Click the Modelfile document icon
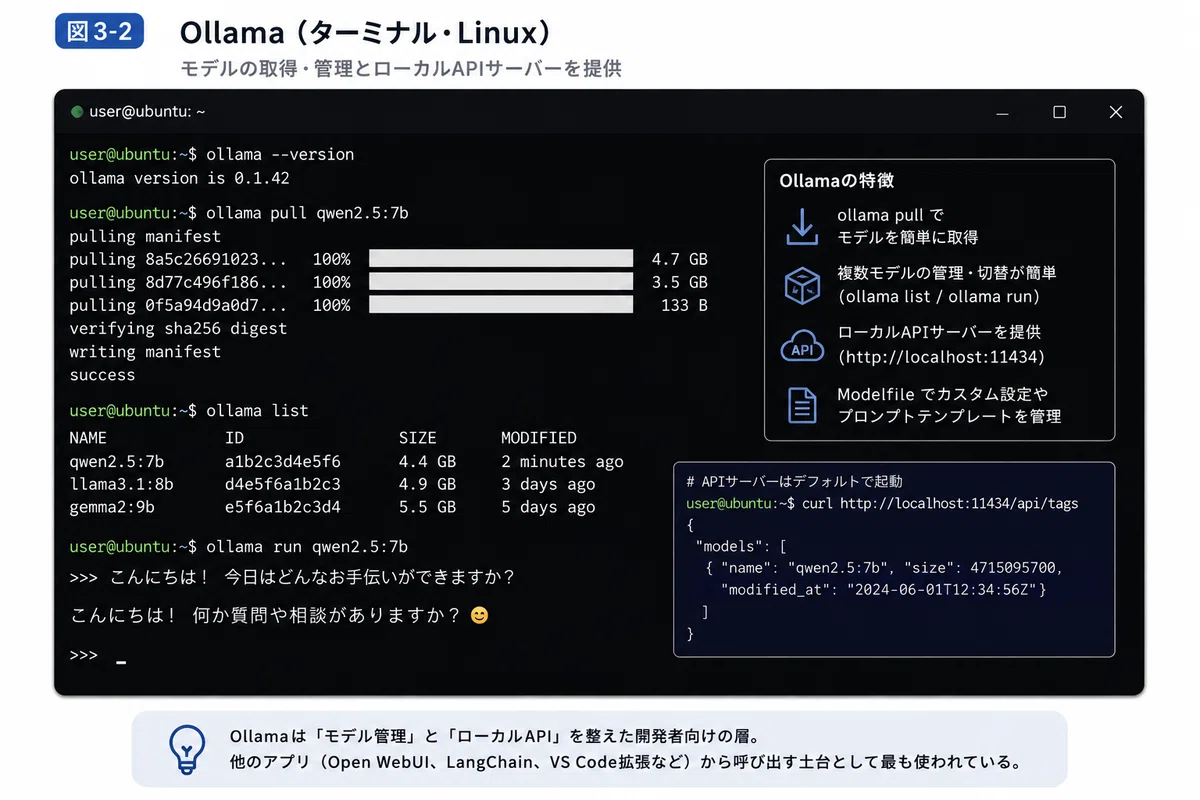The height and width of the screenshot is (800, 1200). [801, 405]
